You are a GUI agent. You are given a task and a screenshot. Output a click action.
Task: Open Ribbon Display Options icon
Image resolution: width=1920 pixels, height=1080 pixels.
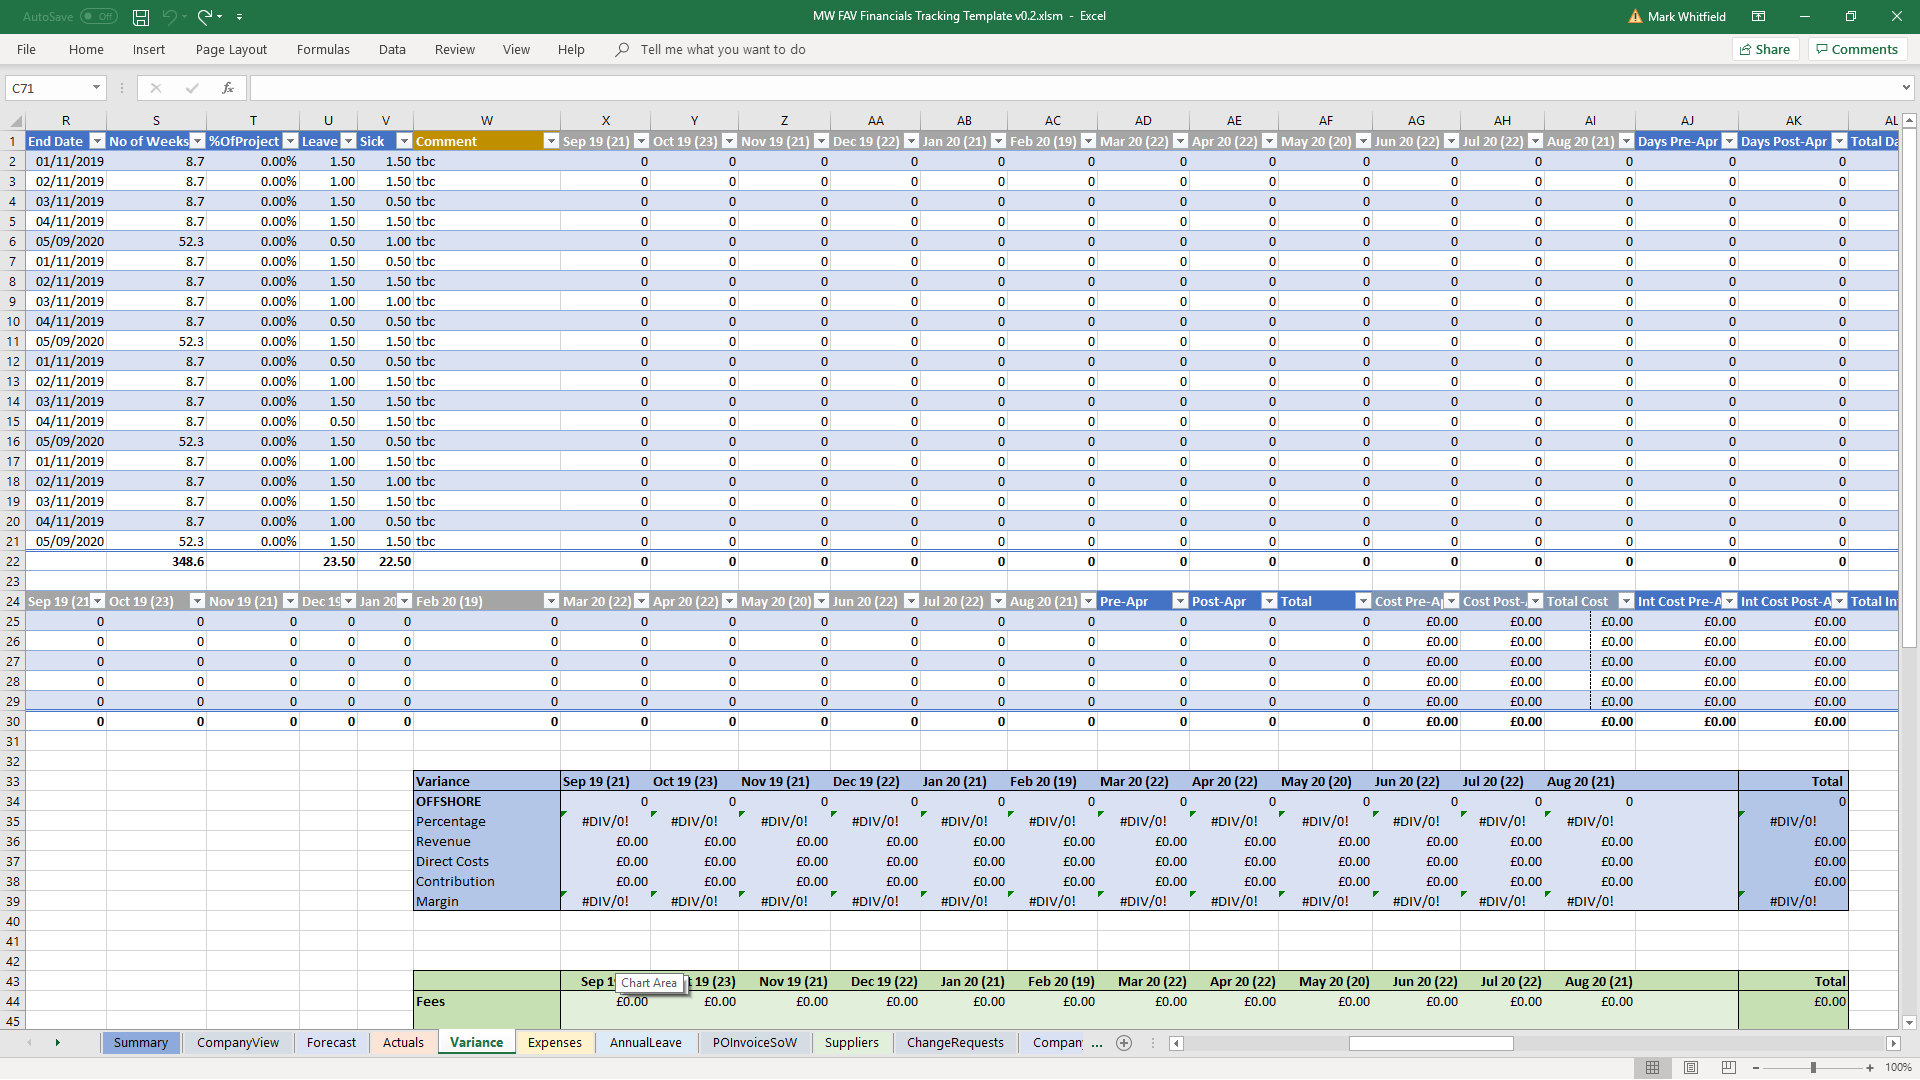click(x=1758, y=17)
